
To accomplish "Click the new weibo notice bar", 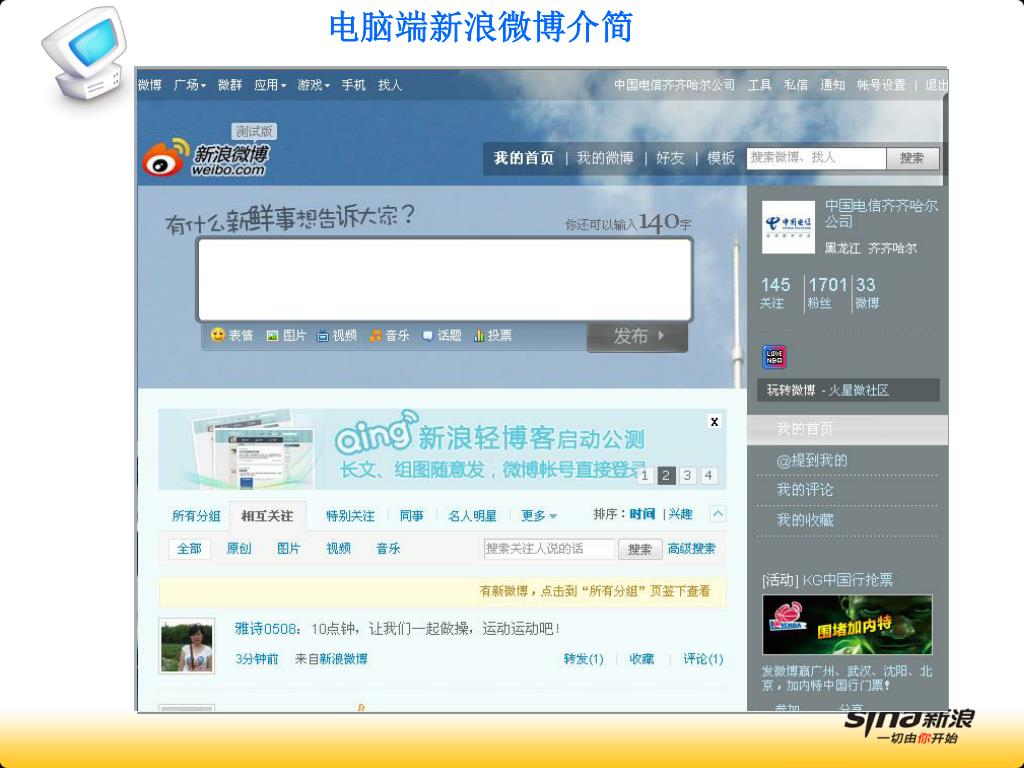I will pyautogui.click(x=442, y=592).
